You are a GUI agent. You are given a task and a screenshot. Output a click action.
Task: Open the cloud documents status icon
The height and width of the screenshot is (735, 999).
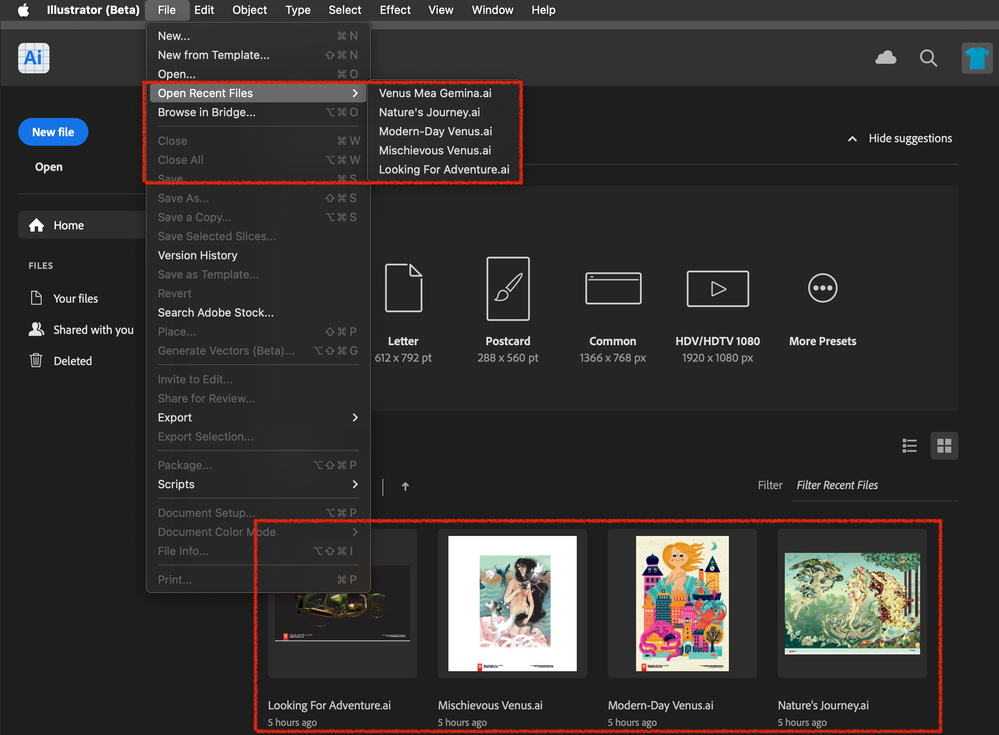[885, 58]
